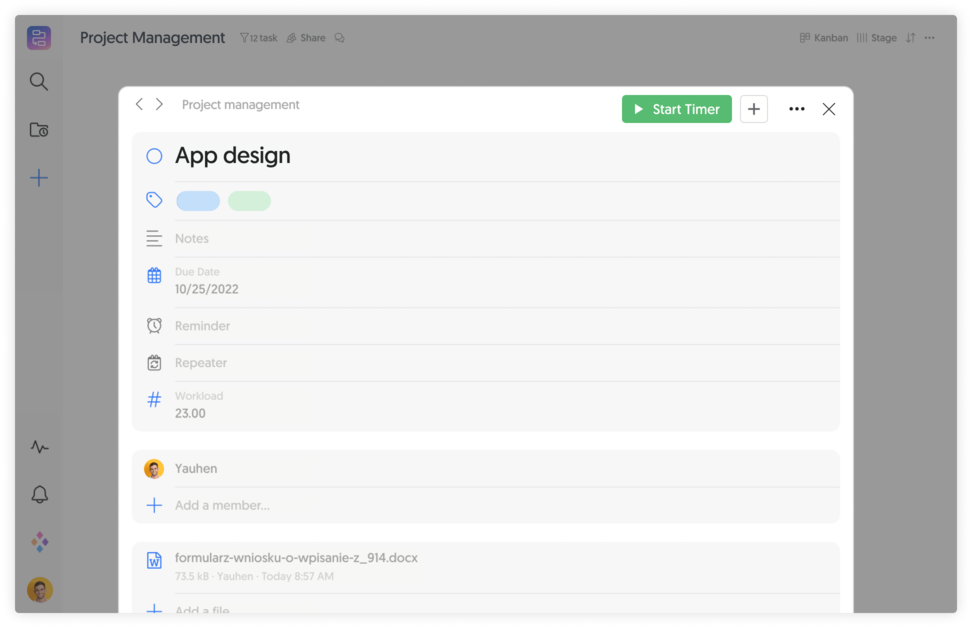Open notifications via the bell icon
Viewport: 972px width, 628px height.
[x=38, y=494]
